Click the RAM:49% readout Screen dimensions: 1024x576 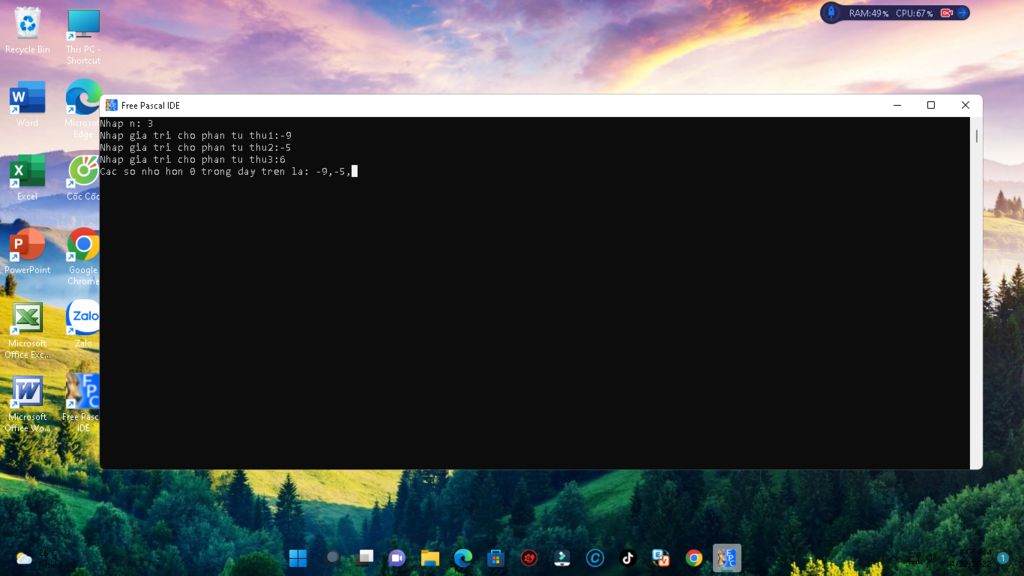click(869, 13)
